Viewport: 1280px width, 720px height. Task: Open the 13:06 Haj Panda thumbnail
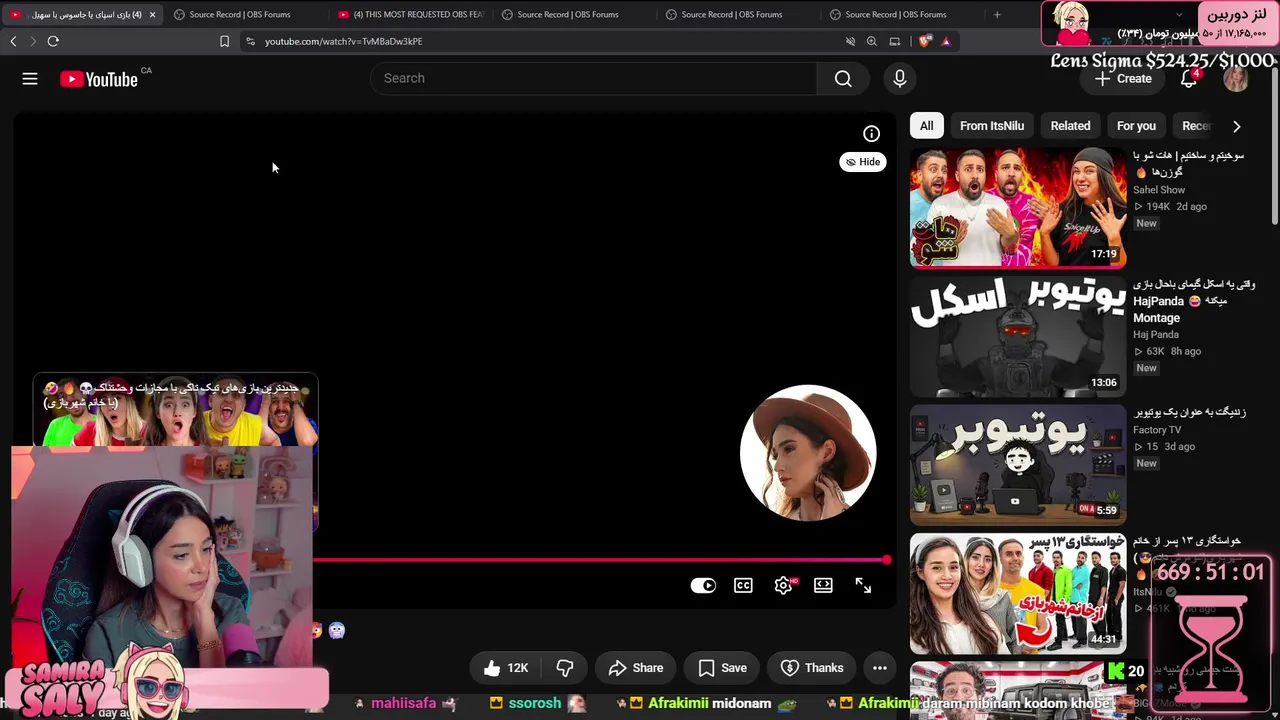[x=1018, y=337]
